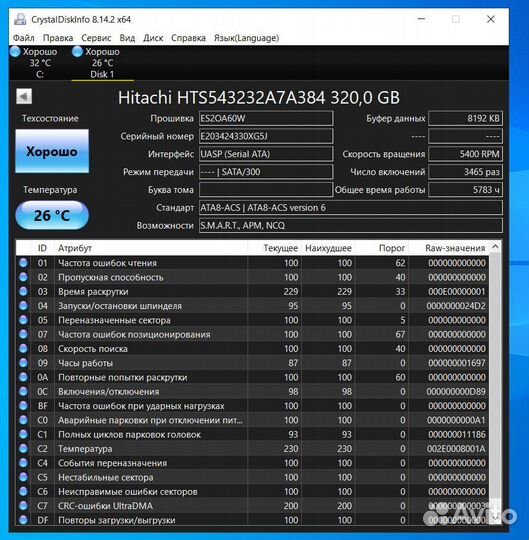Select raw value 002E0008001A

456,449
